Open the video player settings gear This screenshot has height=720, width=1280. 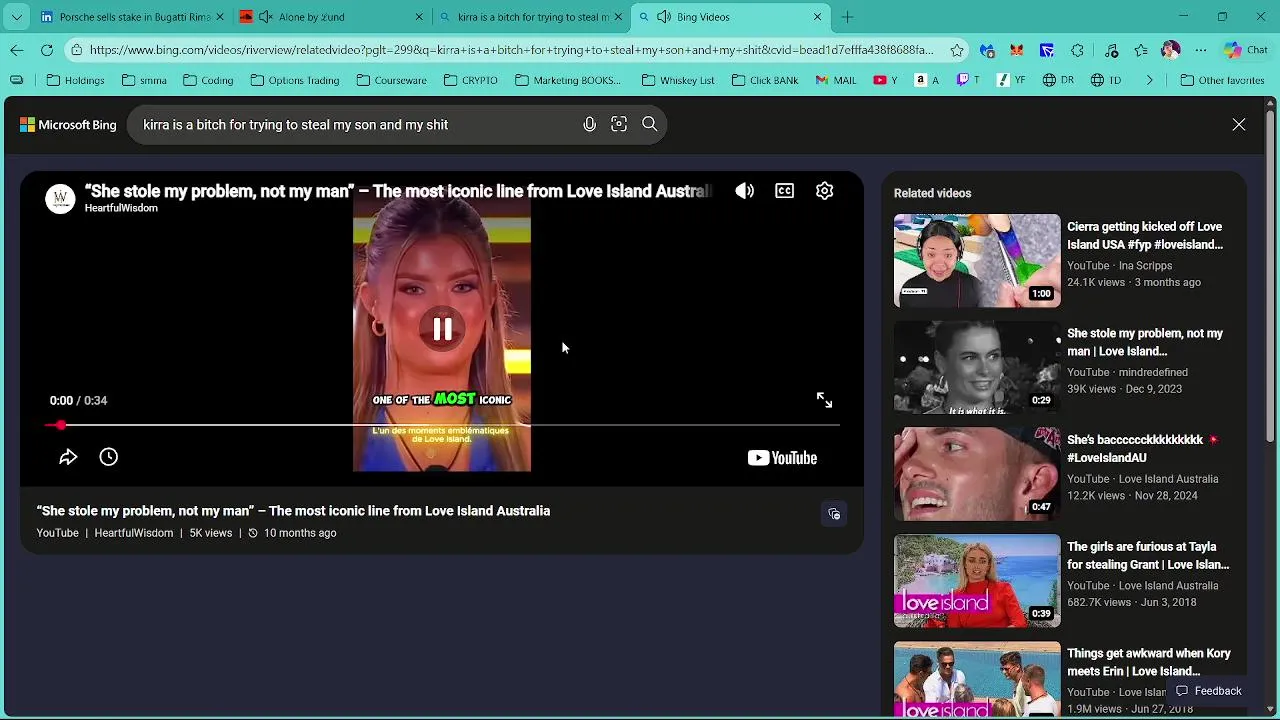[824, 191]
